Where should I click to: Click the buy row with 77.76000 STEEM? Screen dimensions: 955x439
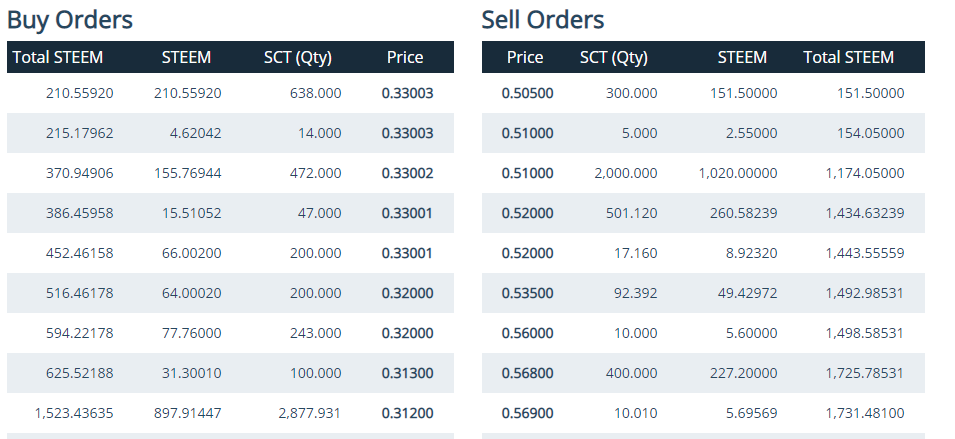tap(230, 334)
